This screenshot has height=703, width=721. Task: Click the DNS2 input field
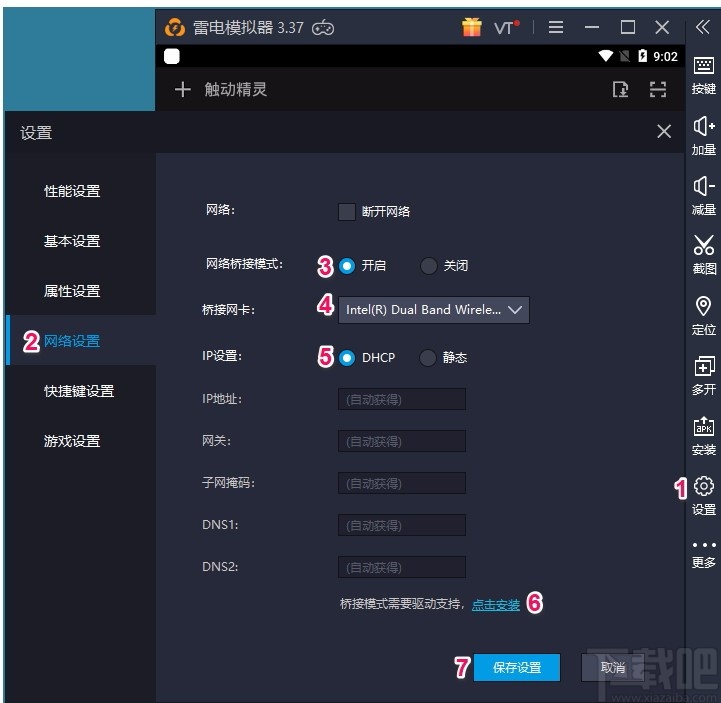(401, 567)
